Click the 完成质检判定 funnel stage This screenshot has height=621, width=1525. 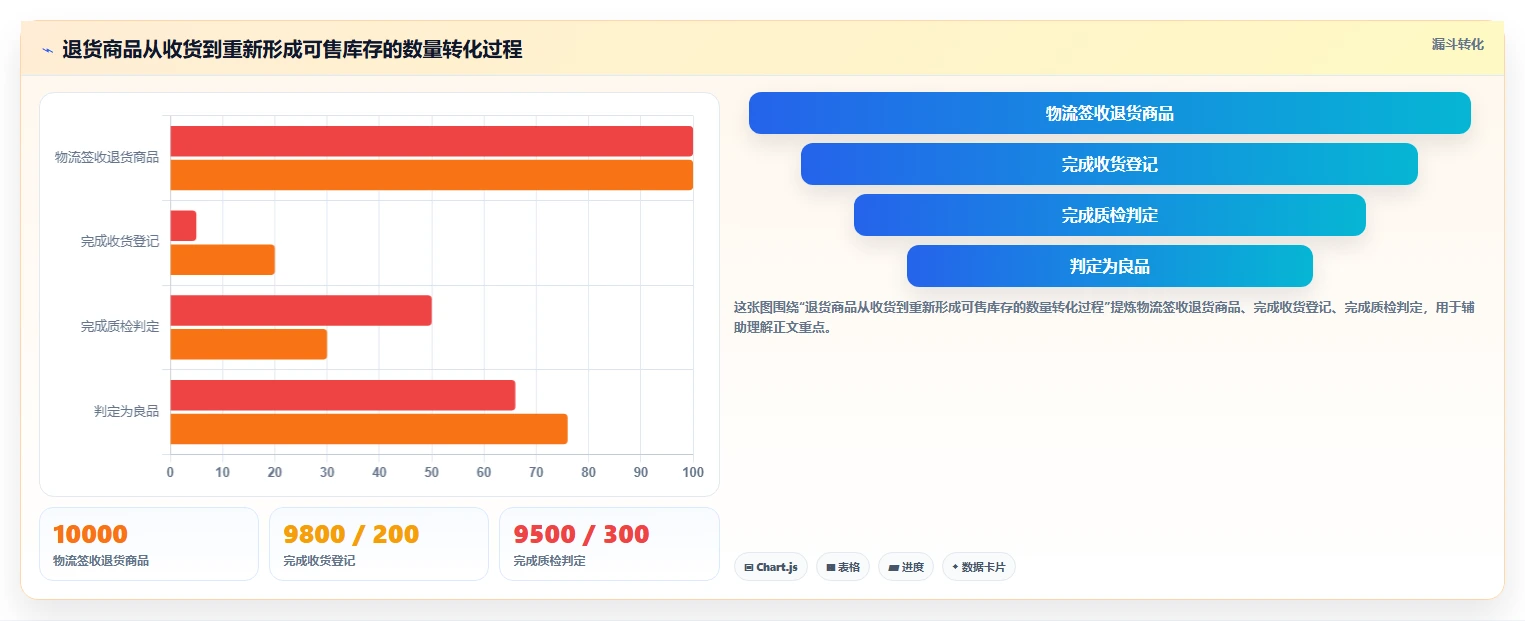[x=1109, y=215]
